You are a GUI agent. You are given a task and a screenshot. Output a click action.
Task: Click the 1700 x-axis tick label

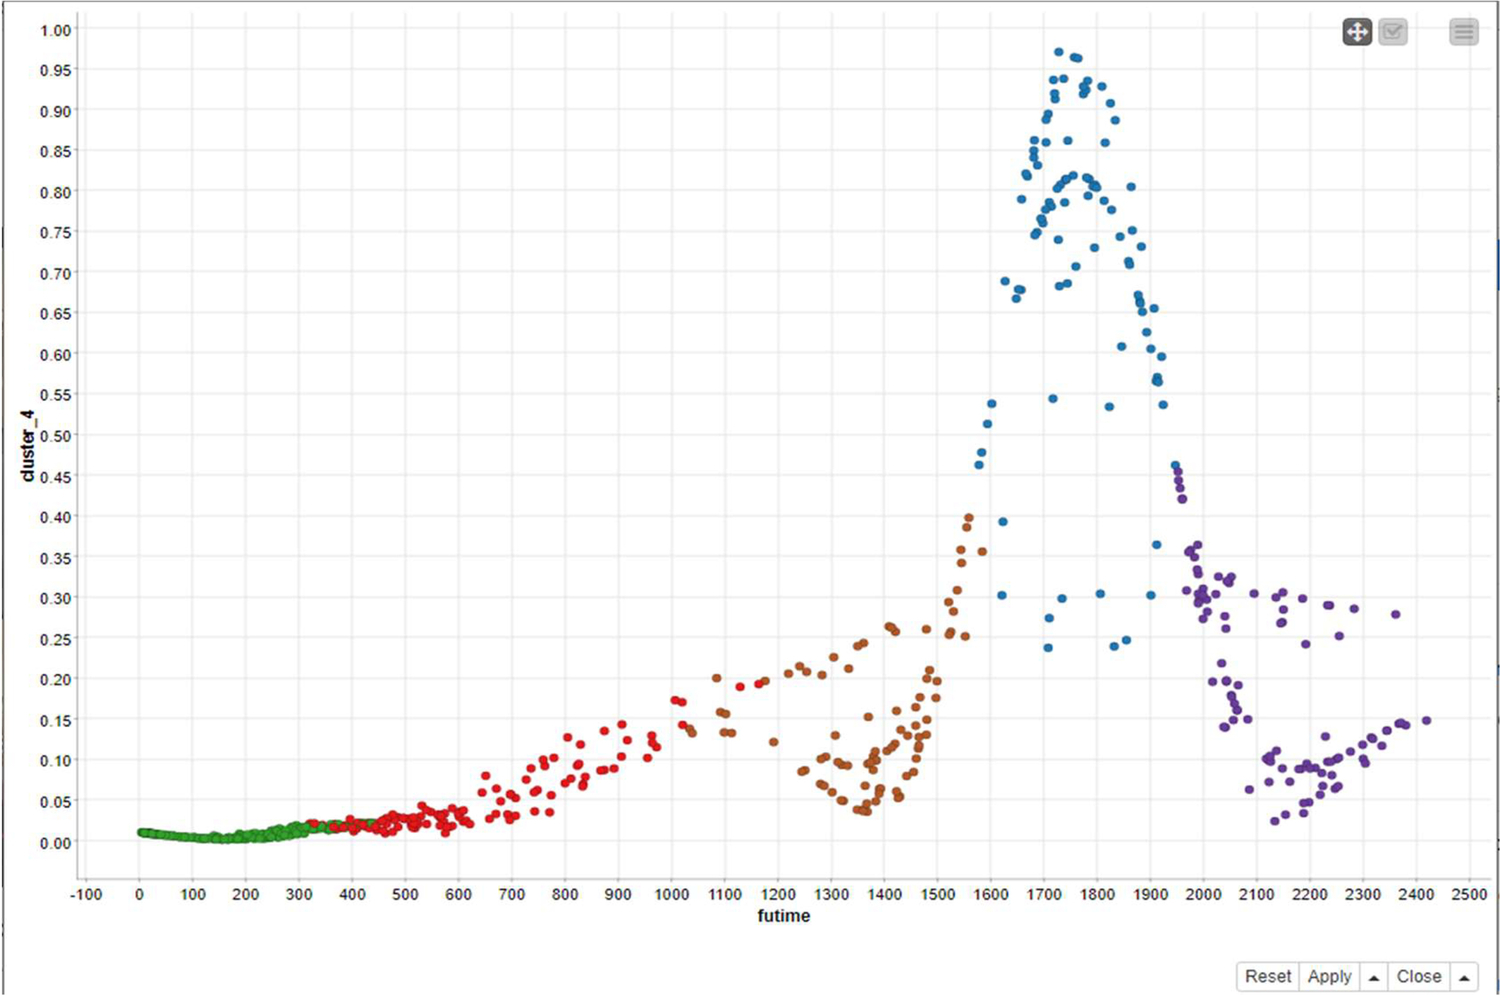click(x=1044, y=894)
